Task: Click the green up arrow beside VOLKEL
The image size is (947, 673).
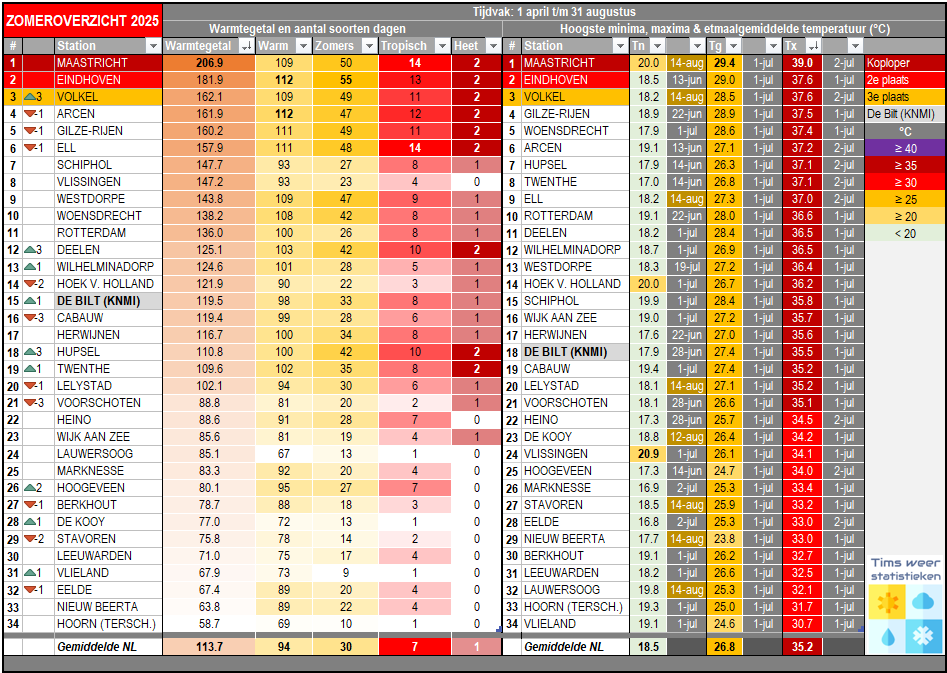Action: (x=30, y=97)
